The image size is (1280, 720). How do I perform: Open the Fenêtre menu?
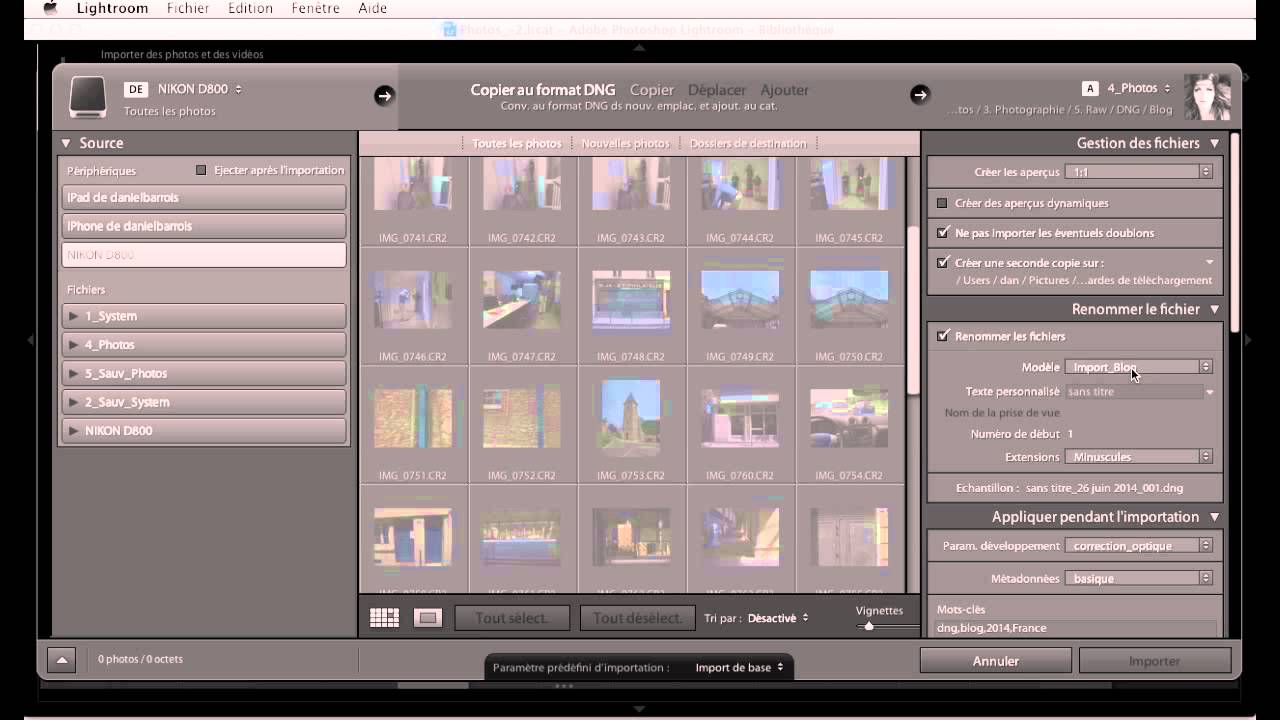[315, 8]
